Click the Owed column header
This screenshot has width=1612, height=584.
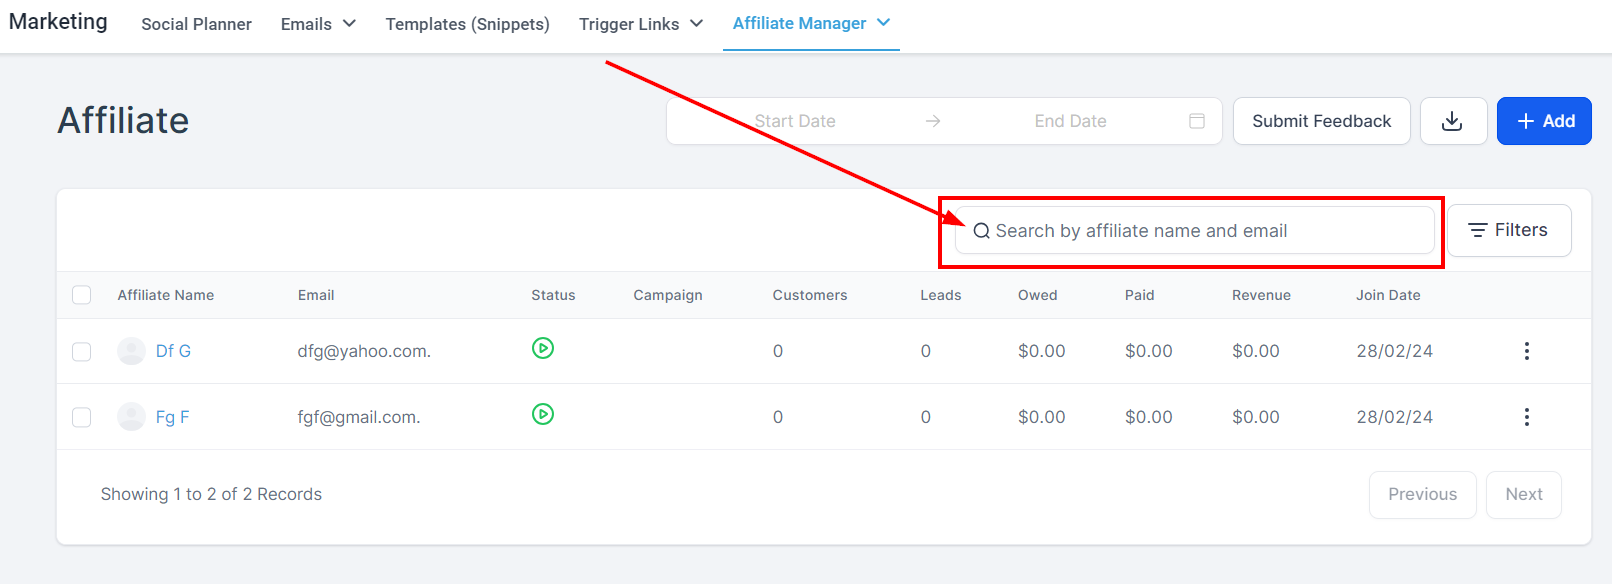tap(1038, 295)
